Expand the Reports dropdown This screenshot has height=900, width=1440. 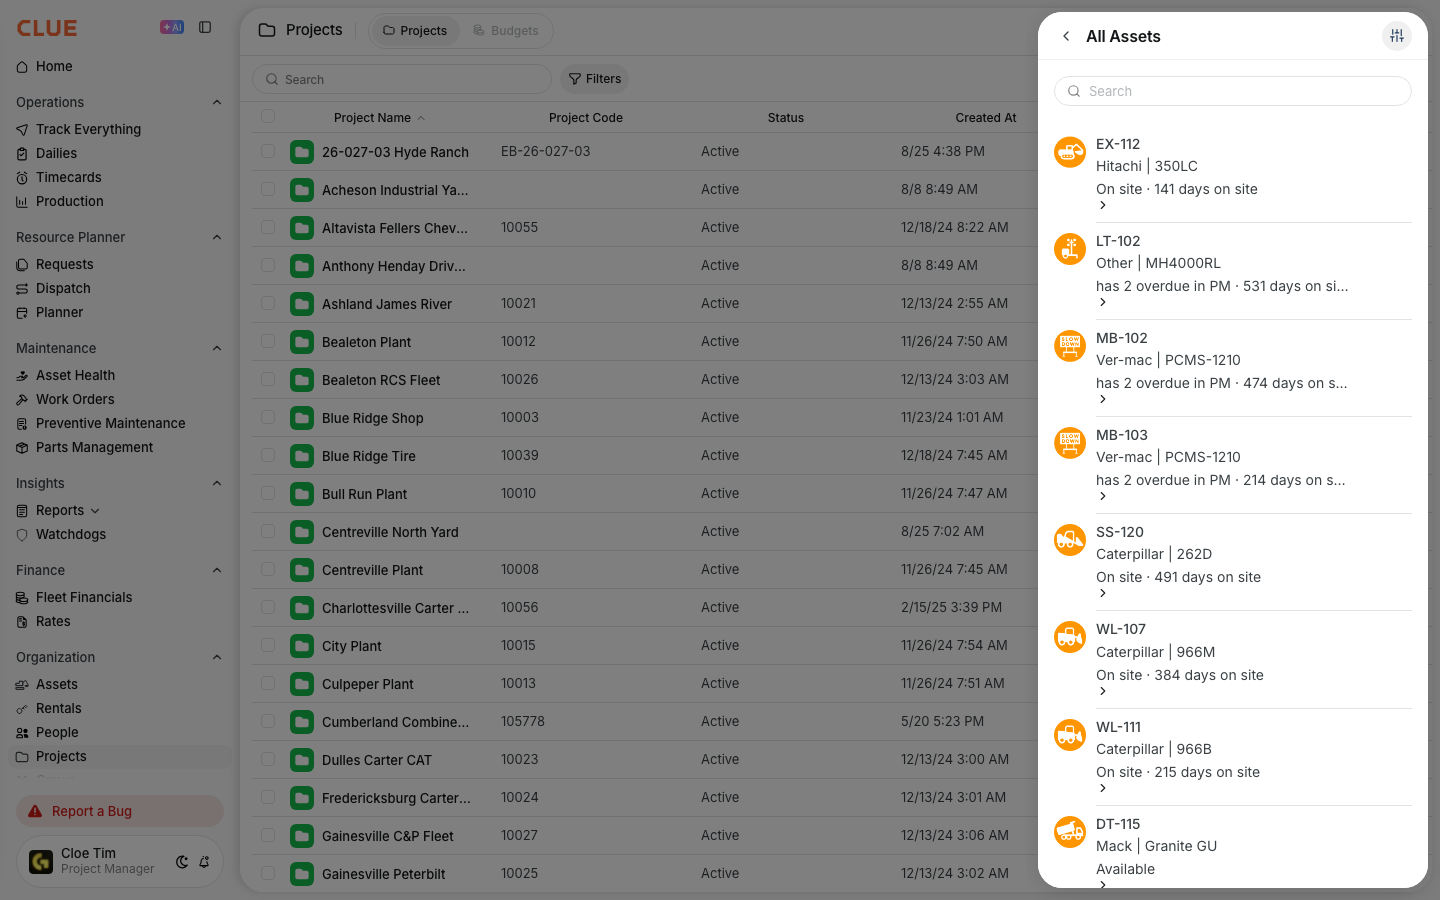click(95, 511)
